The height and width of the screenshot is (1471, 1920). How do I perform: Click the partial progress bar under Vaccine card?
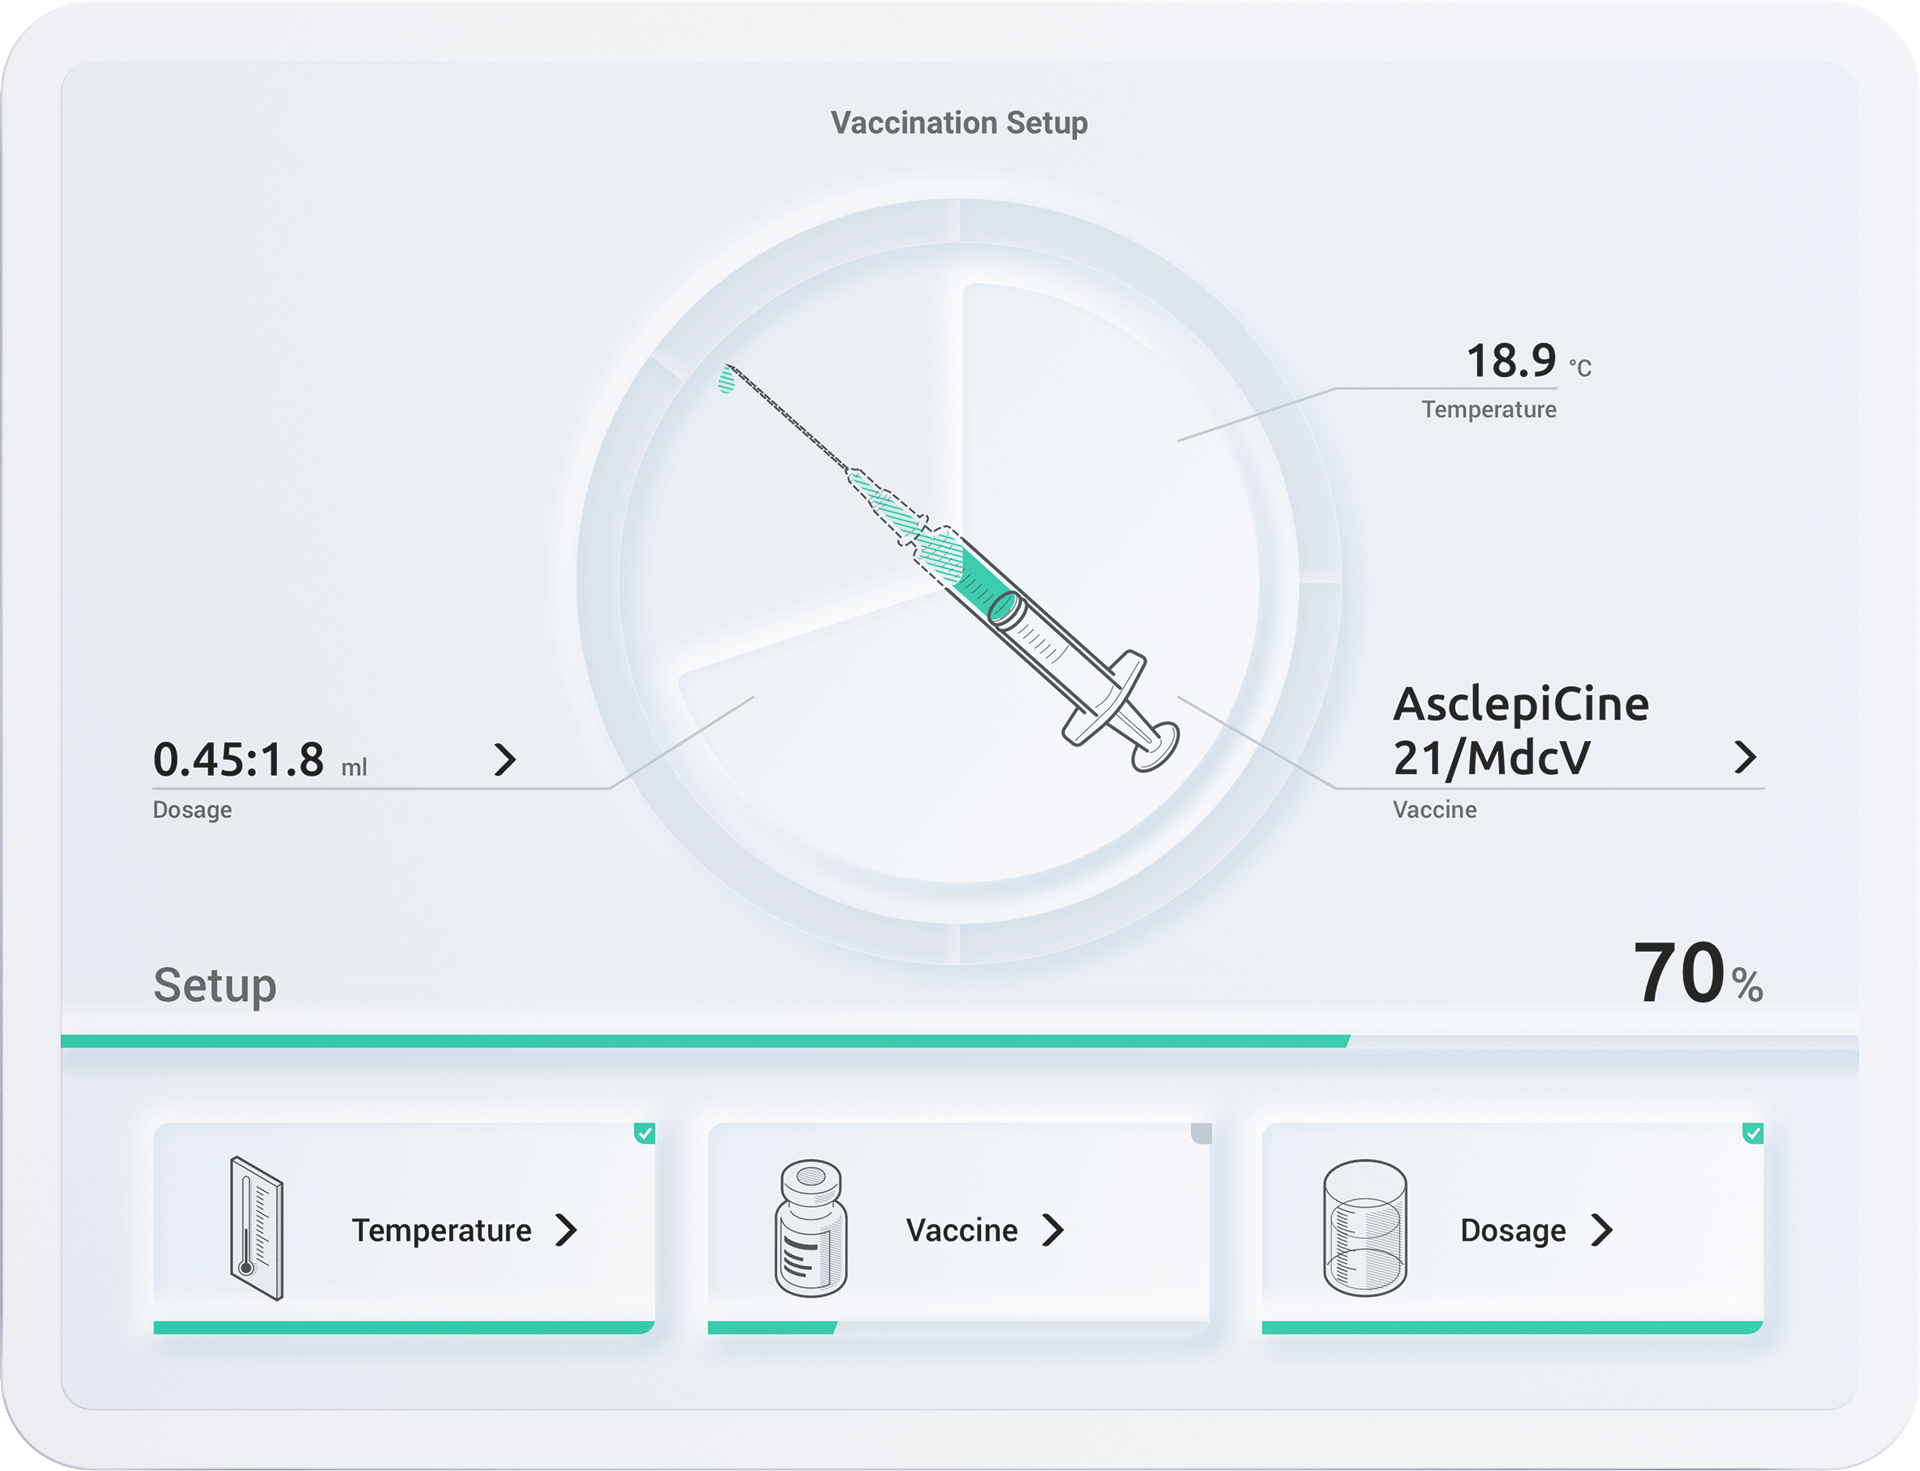958,1327
